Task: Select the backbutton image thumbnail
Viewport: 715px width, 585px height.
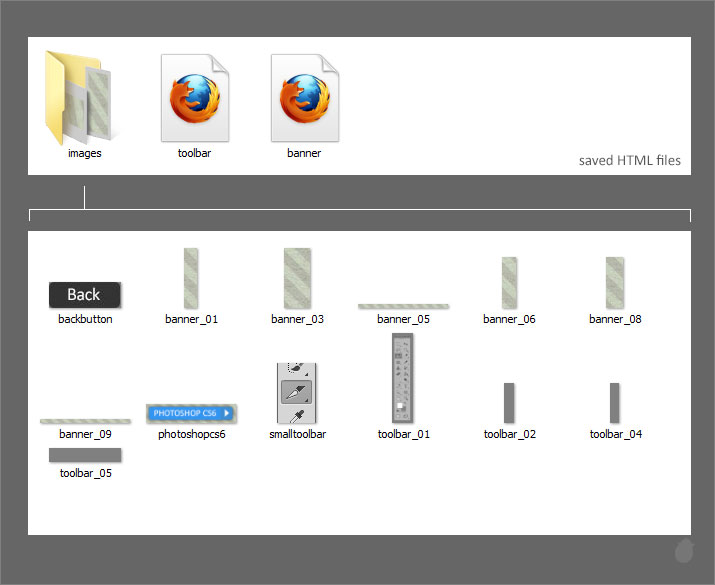Action: pyautogui.click(x=85, y=294)
